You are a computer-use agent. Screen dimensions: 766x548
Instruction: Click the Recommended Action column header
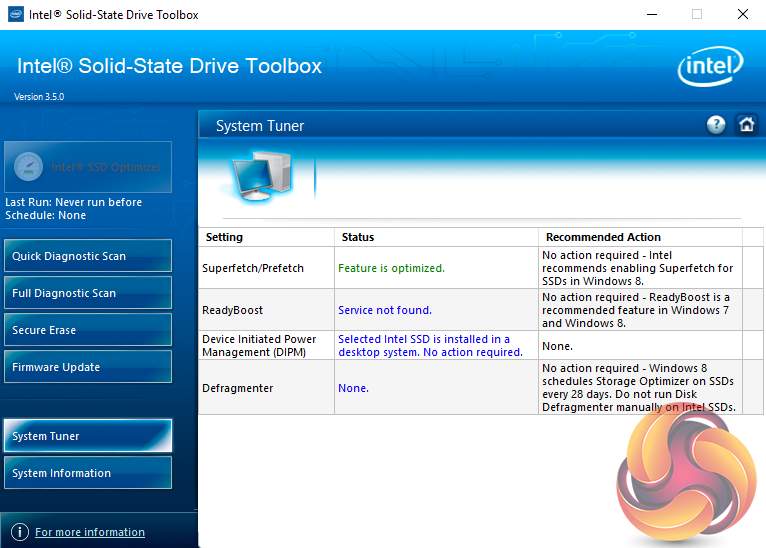(640, 237)
